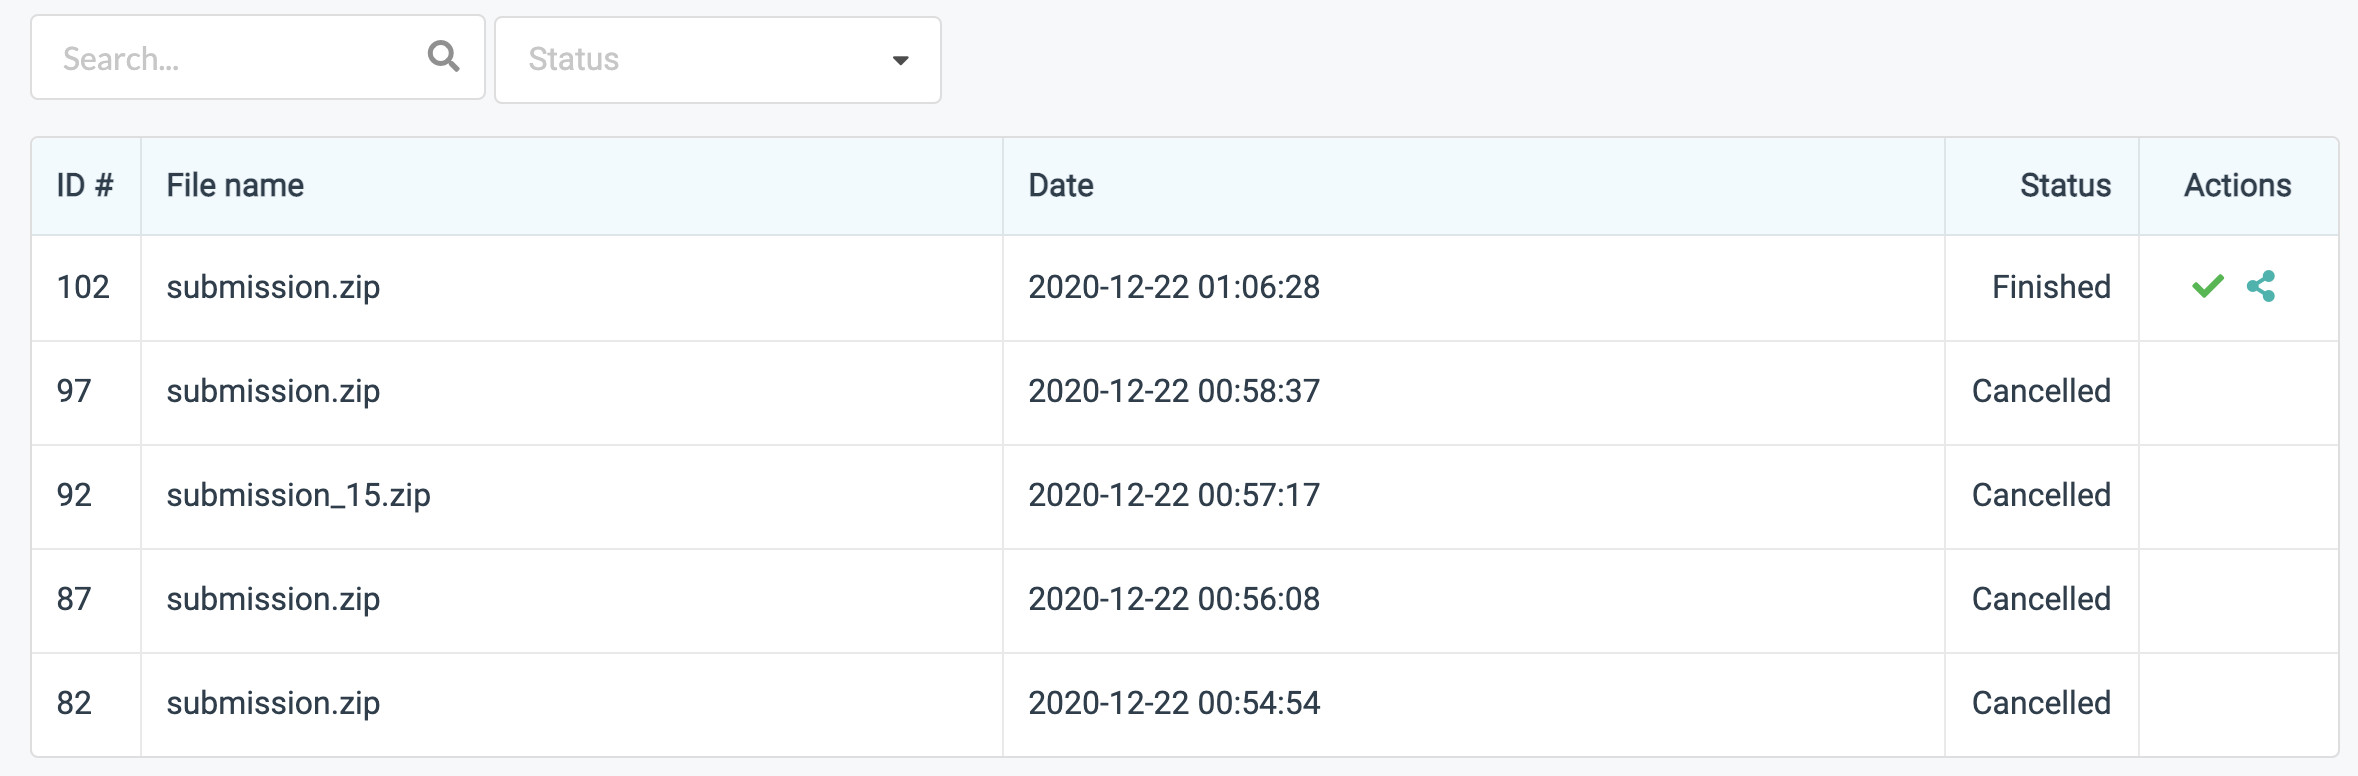Sort the table by ID #
Viewport: 2358px width, 776px height.
(x=85, y=185)
